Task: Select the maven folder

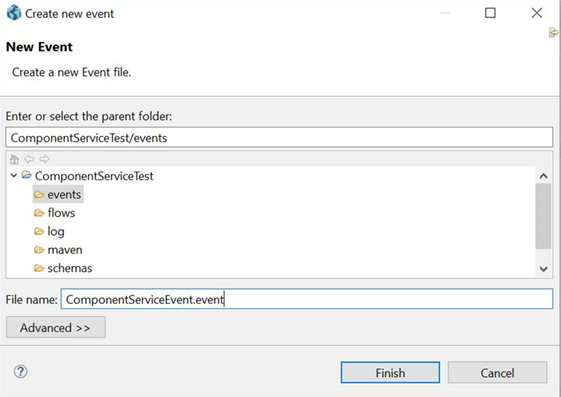Action: 65,250
